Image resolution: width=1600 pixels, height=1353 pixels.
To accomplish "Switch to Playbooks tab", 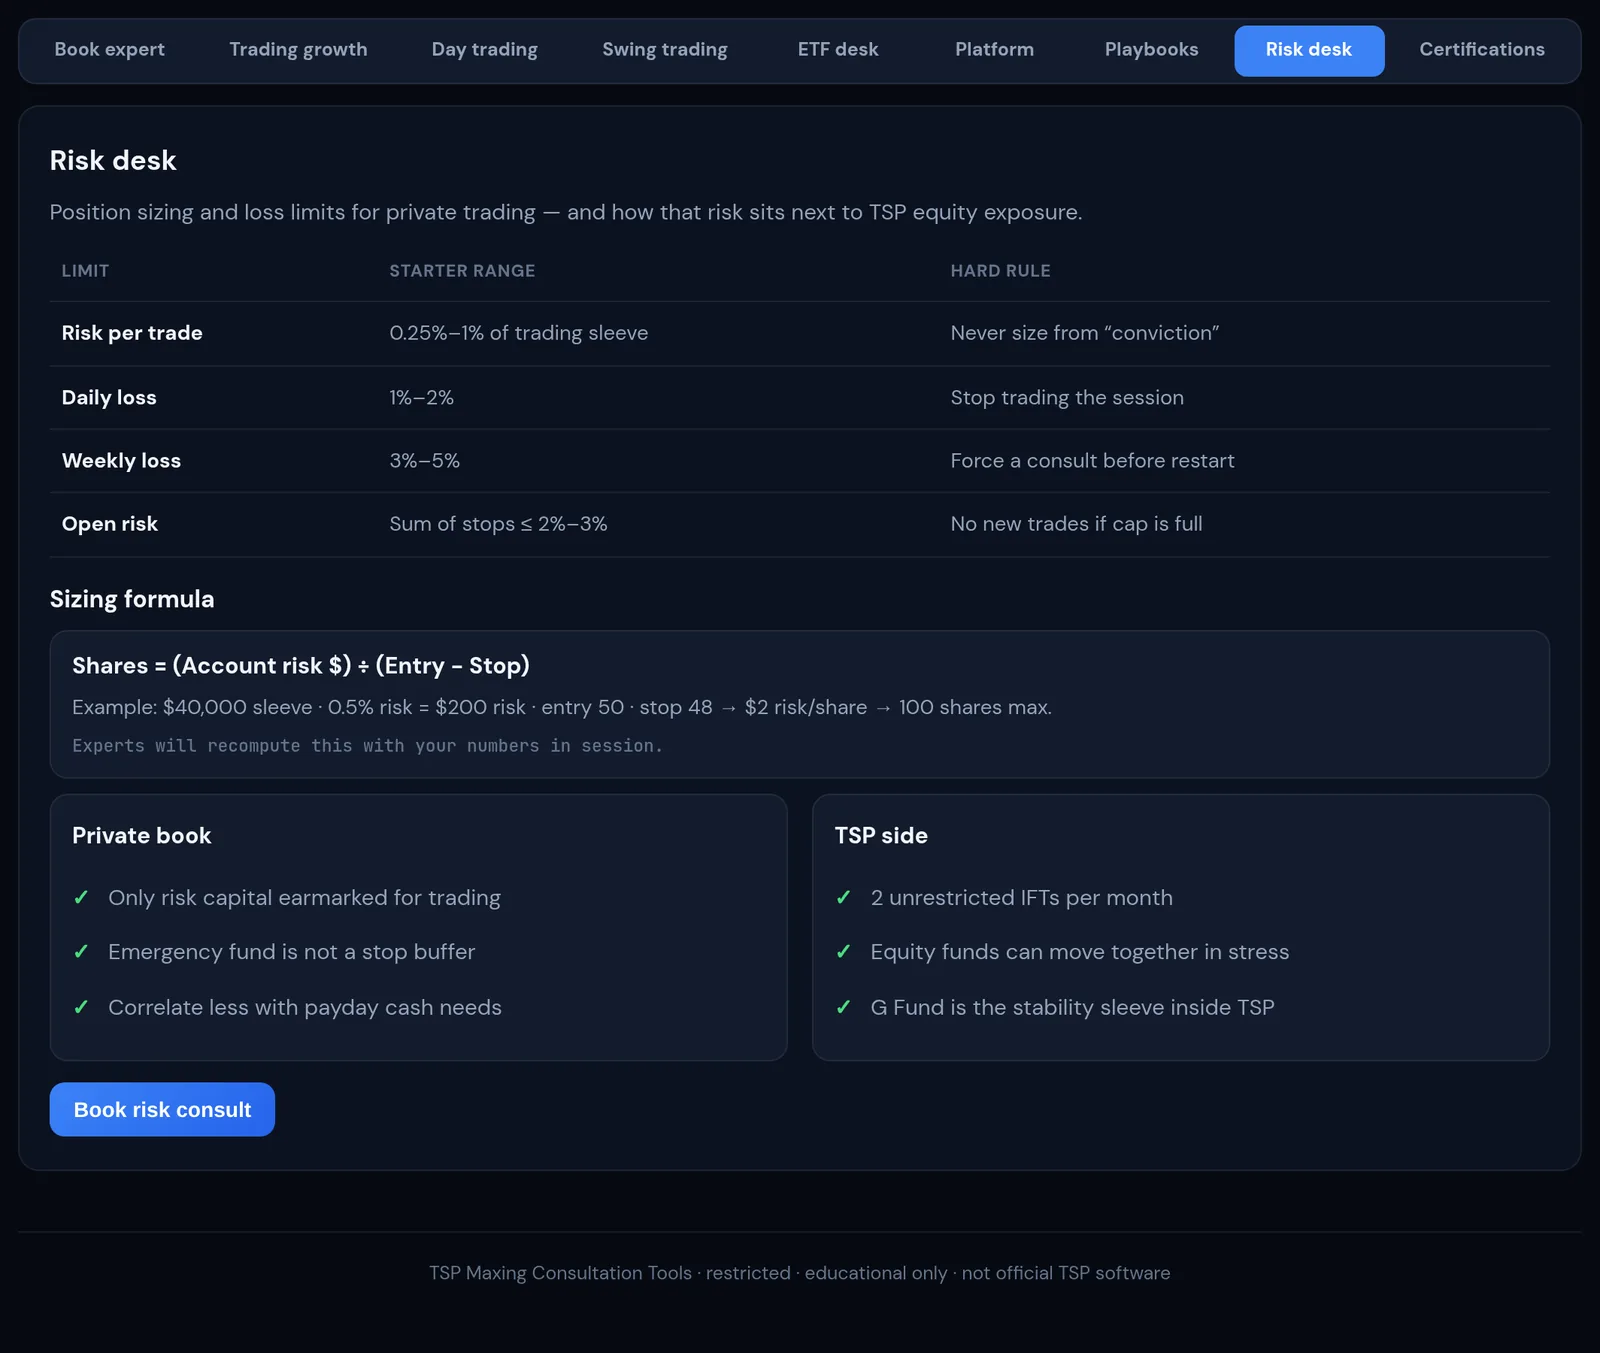I will point(1152,50).
